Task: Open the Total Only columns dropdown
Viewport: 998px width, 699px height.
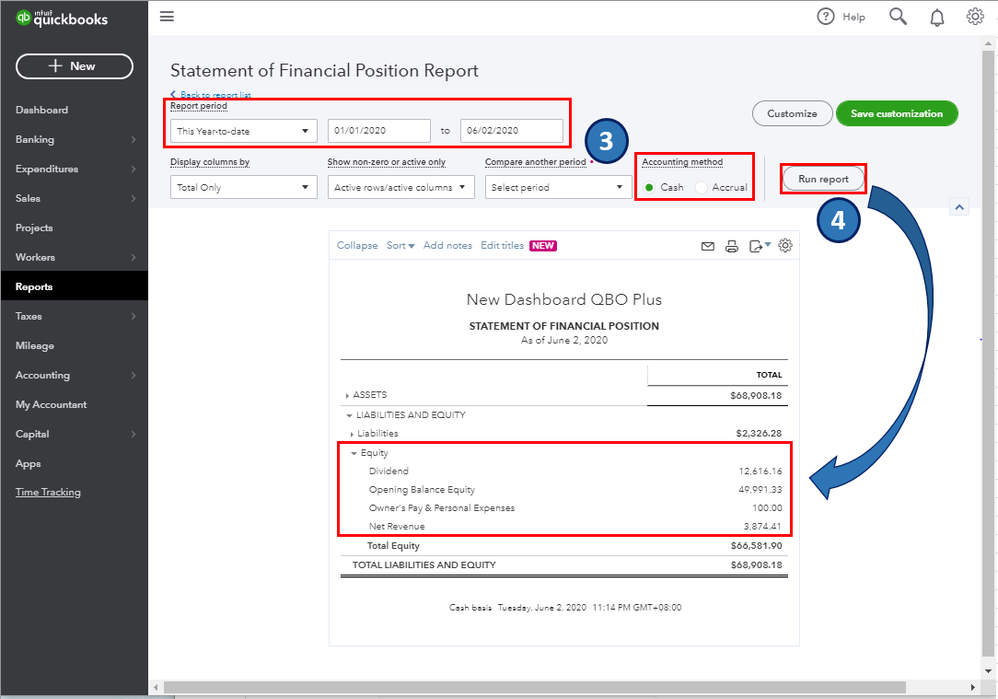Action: click(243, 187)
